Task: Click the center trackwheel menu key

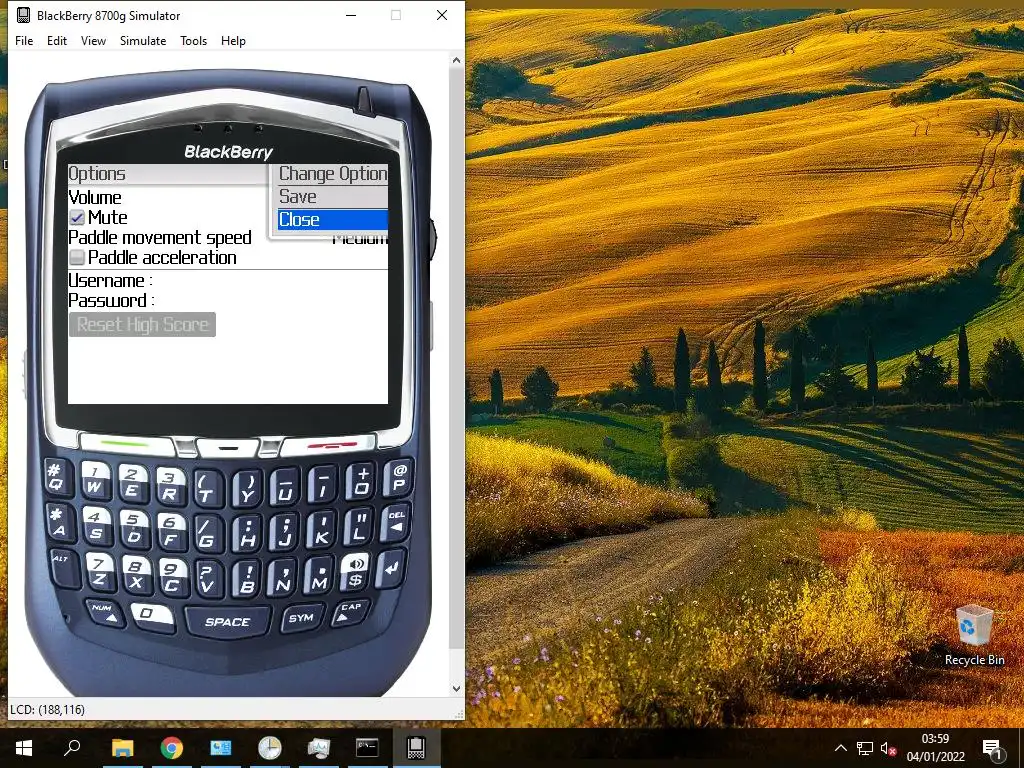Action: click(x=228, y=447)
